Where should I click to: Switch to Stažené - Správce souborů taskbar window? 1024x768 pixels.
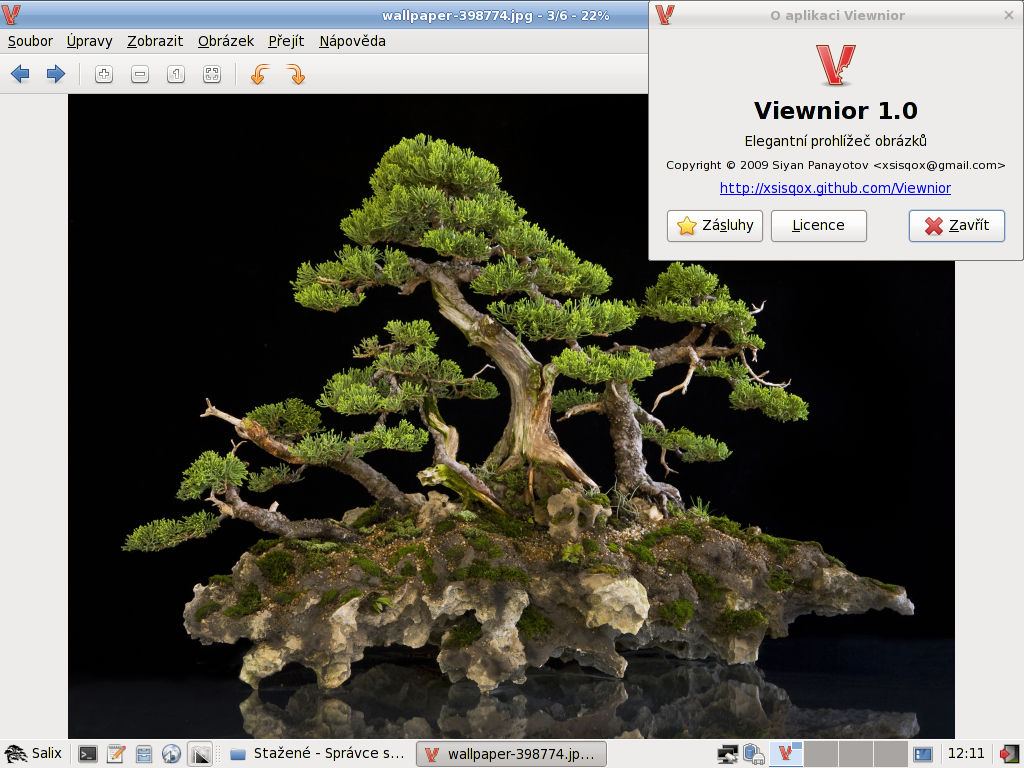pos(318,754)
